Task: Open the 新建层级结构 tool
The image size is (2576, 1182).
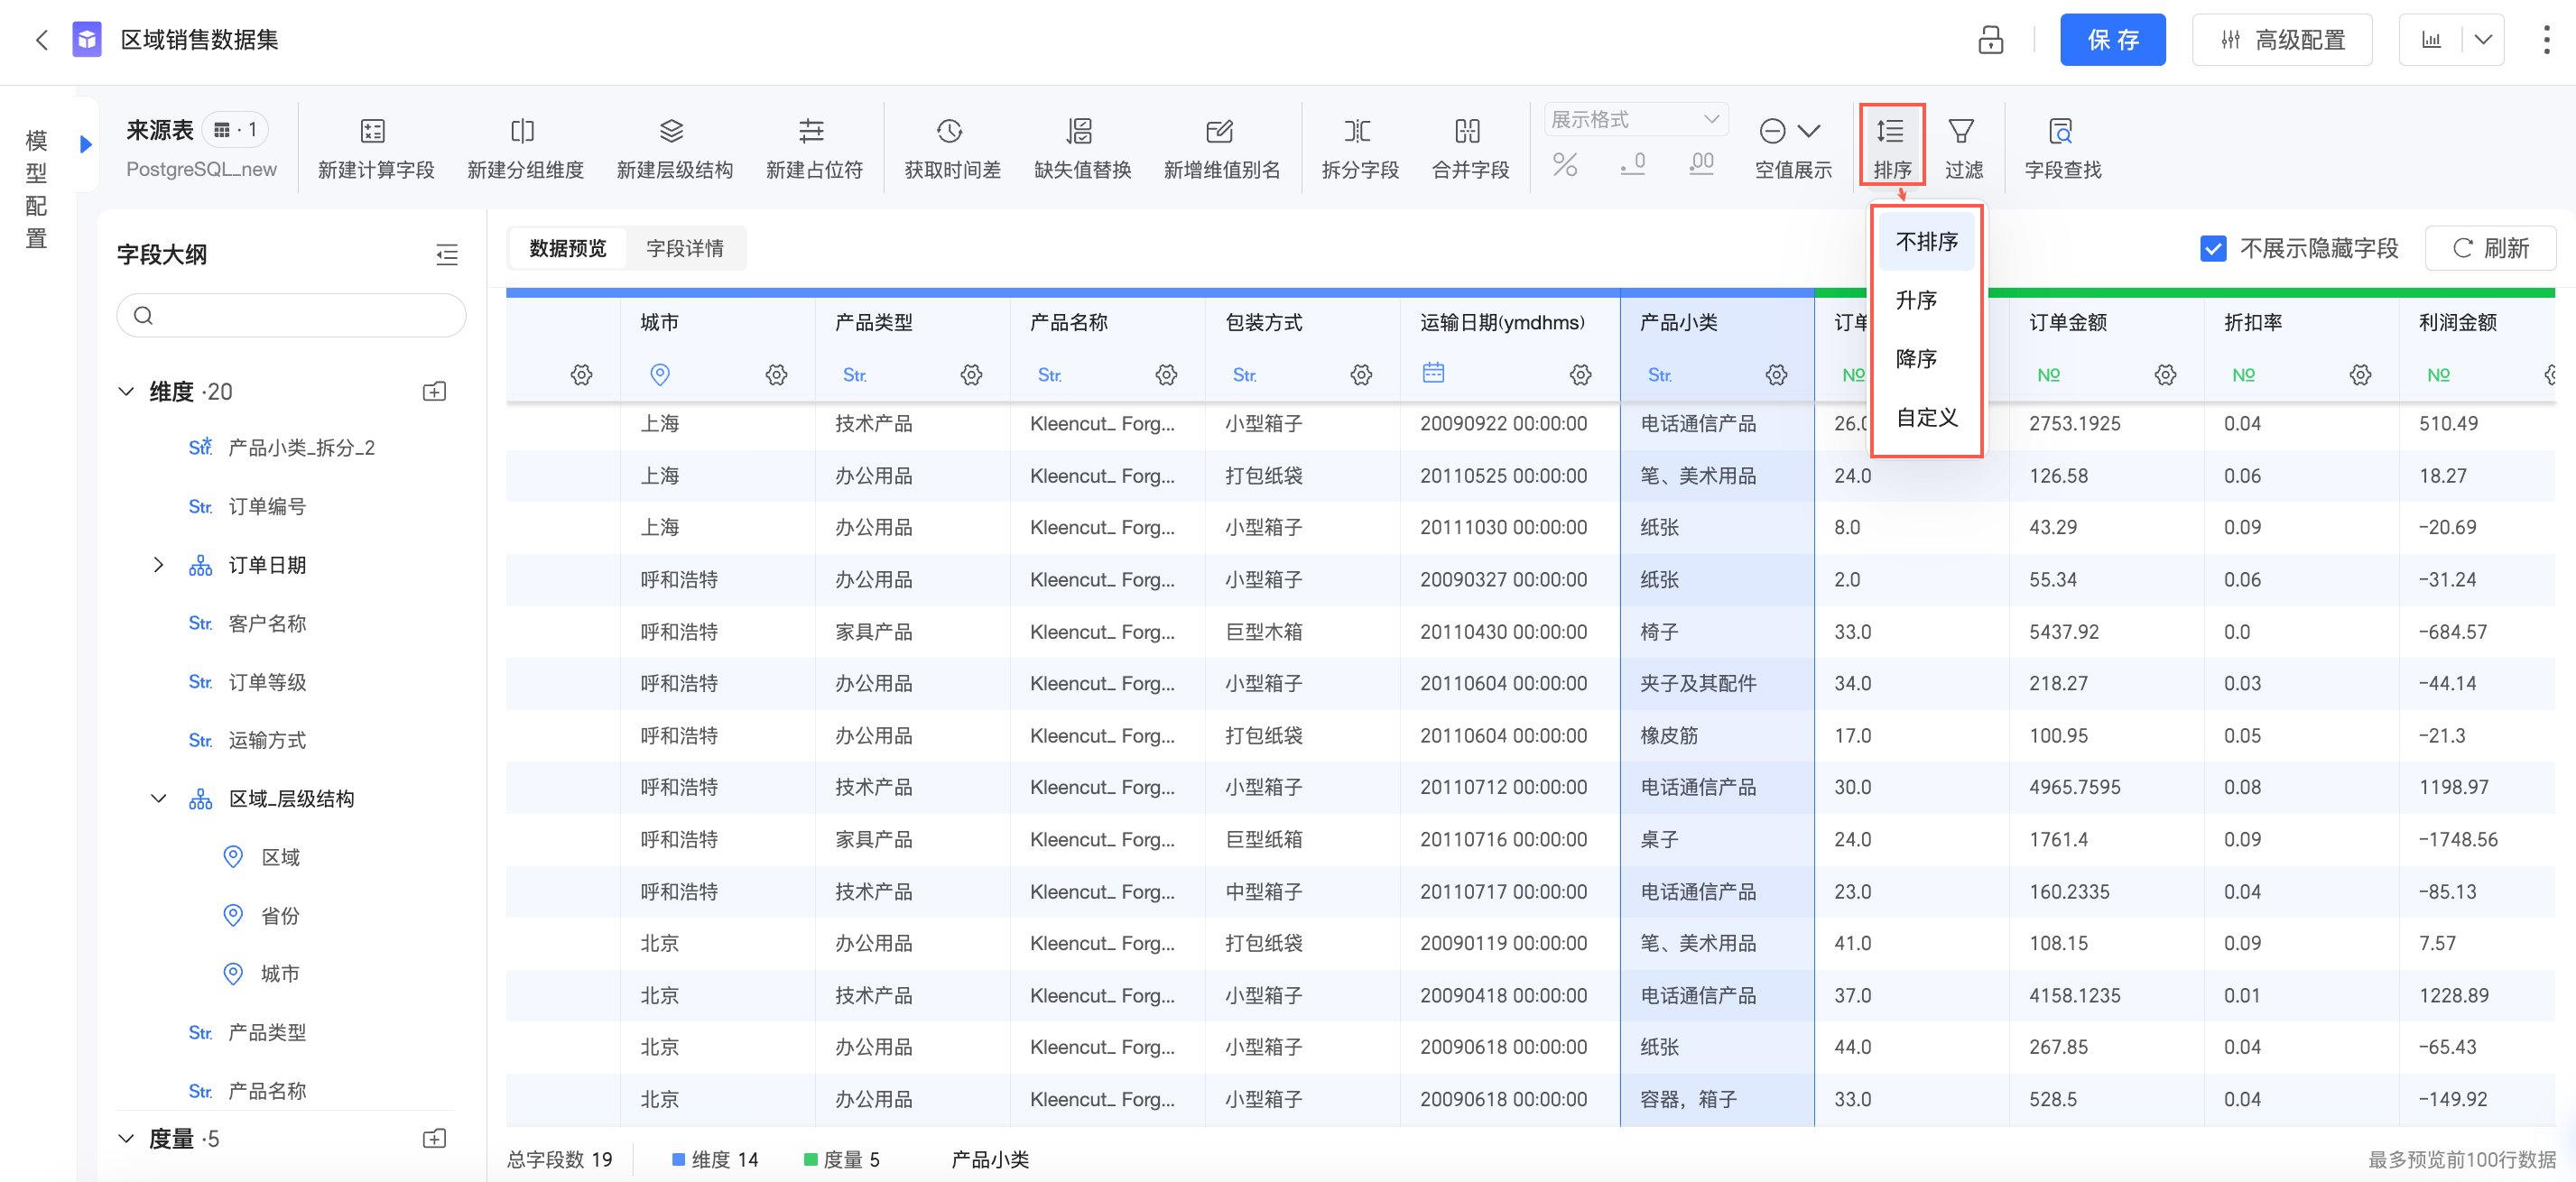Action: (672, 131)
